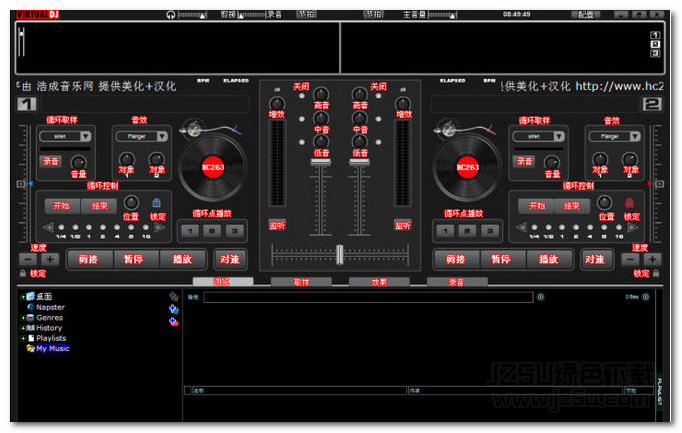
Task: Click deck 2 loop left arrow
Action: click(x=521, y=227)
